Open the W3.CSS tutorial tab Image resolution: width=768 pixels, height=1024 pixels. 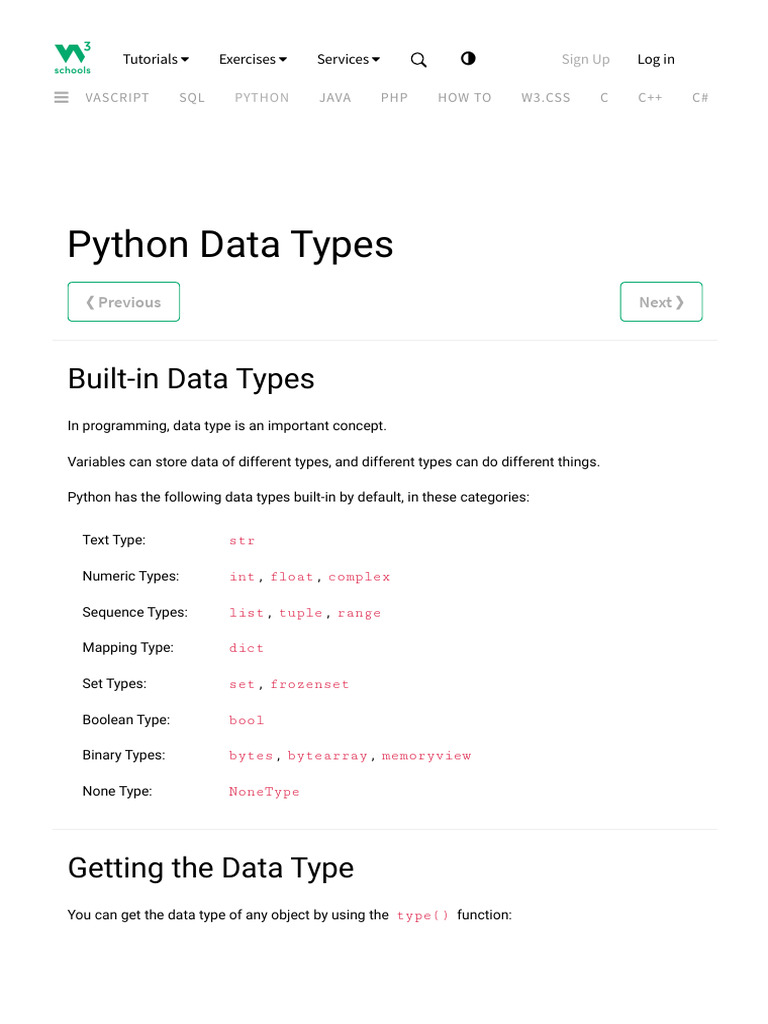(x=546, y=98)
